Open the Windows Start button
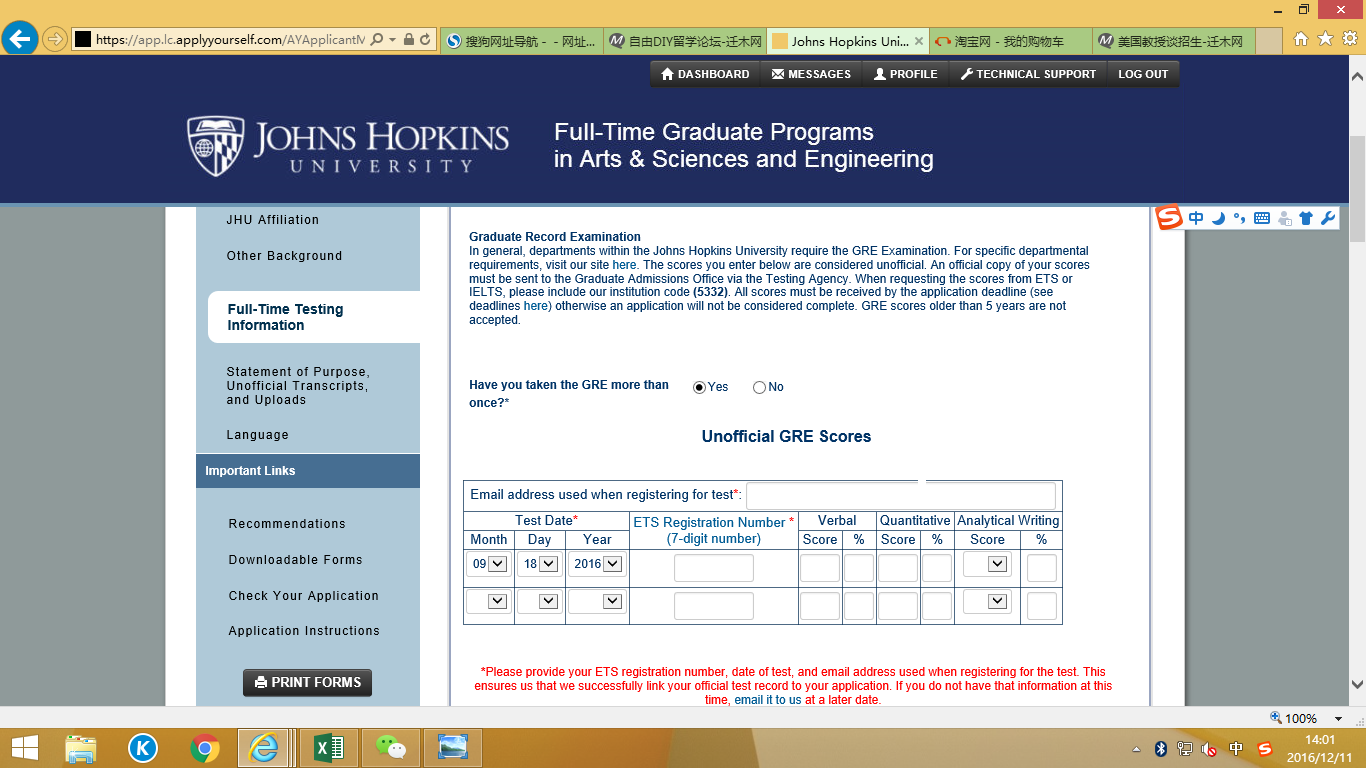The width and height of the screenshot is (1366, 768). 24,747
